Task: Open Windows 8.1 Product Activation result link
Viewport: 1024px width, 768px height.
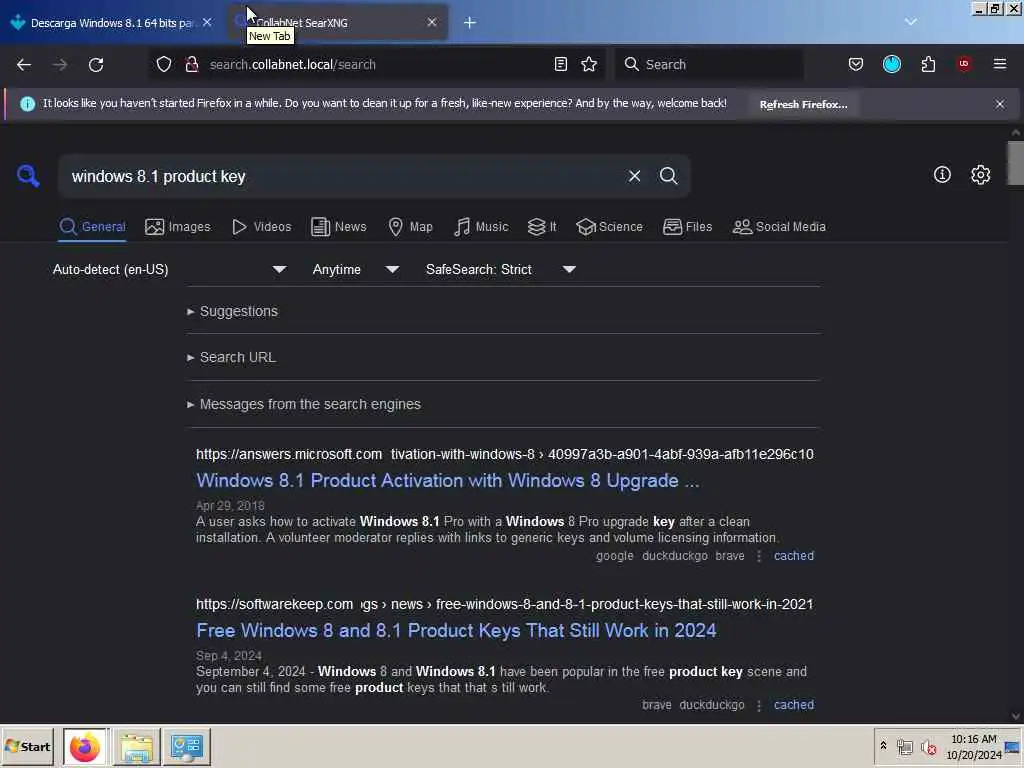Action: (447, 481)
